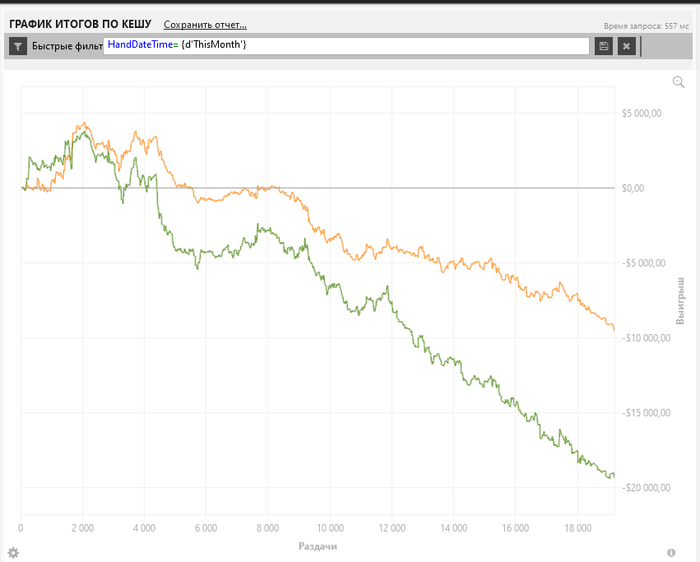Viewport: 700px width, 562px height.
Task: Click the 'Быстрые фильт' label
Action: [x=67, y=46]
